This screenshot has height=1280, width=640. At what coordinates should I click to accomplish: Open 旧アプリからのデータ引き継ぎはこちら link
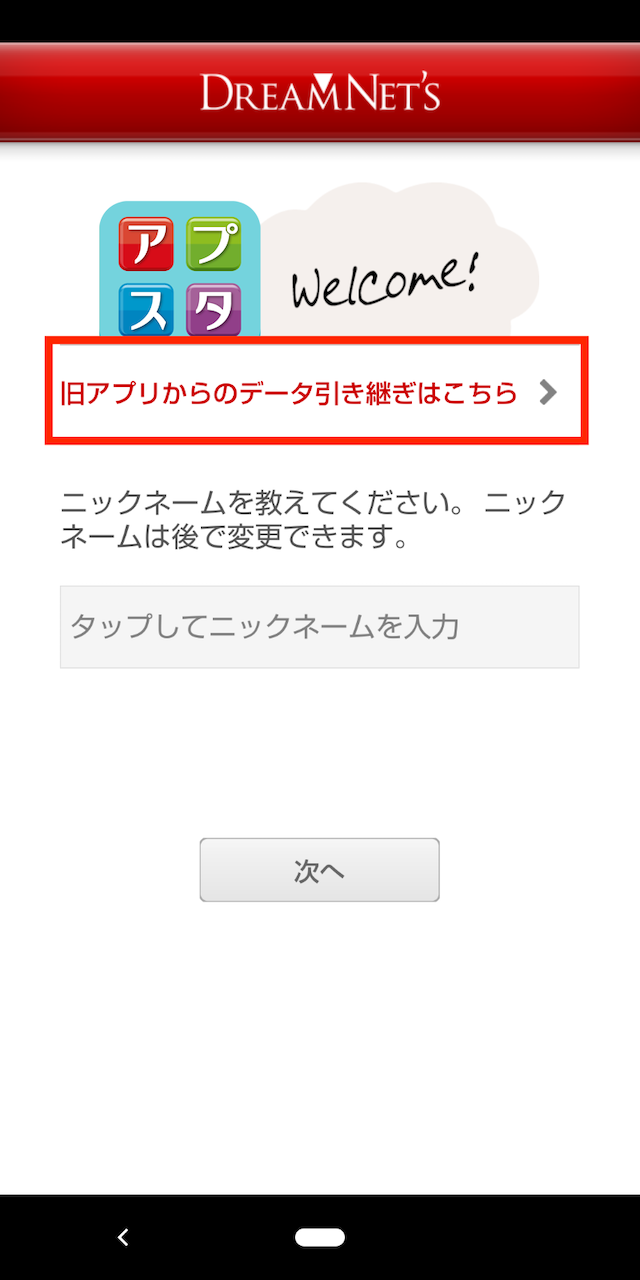coord(288,393)
